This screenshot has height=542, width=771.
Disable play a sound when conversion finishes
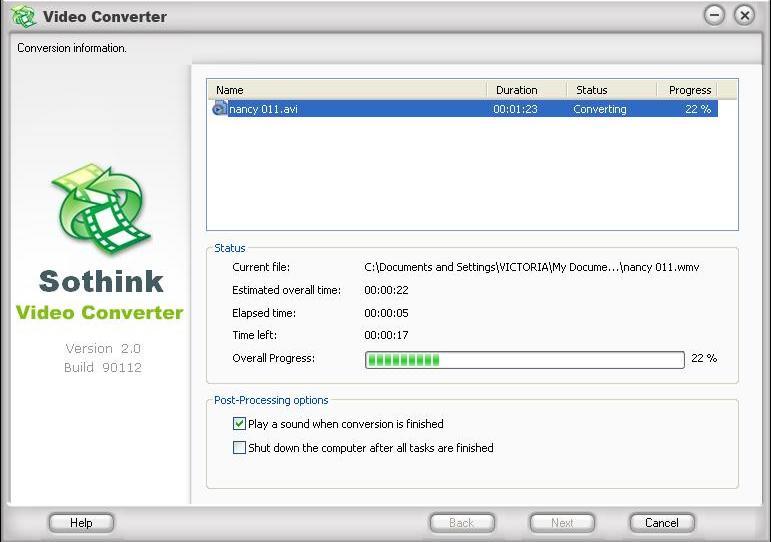[x=239, y=423]
